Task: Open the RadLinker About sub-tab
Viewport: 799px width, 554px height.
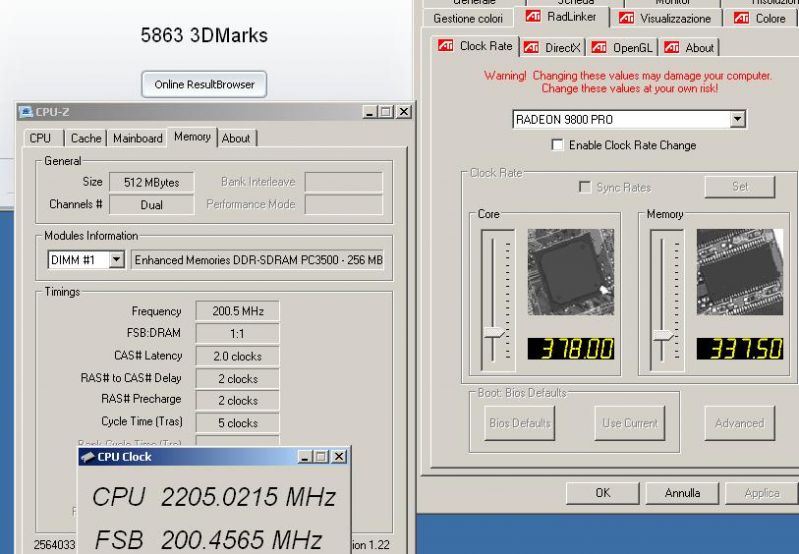Action: click(689, 48)
